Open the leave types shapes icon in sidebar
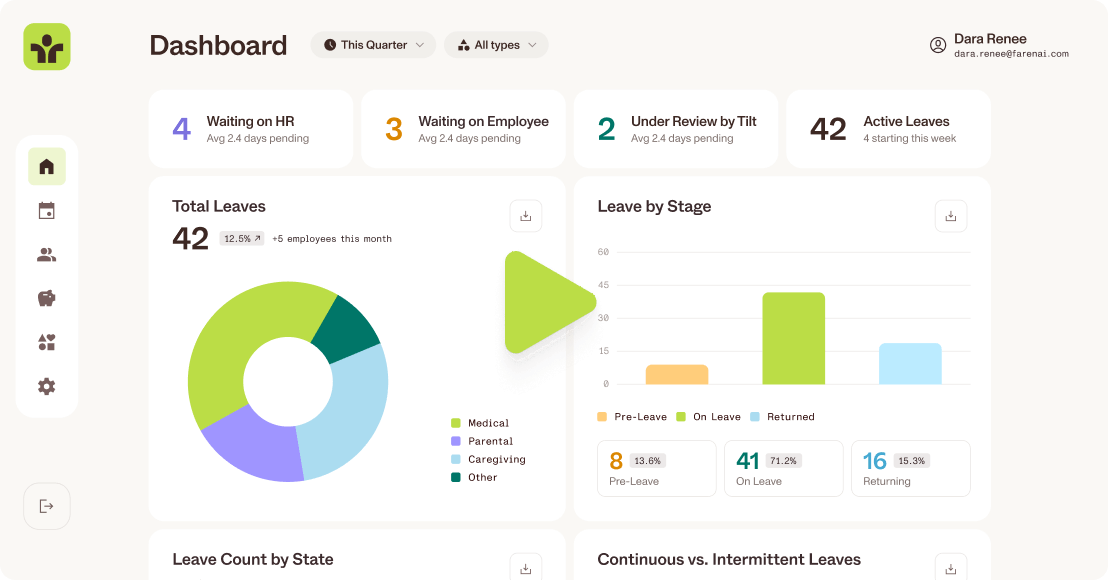 [46, 342]
